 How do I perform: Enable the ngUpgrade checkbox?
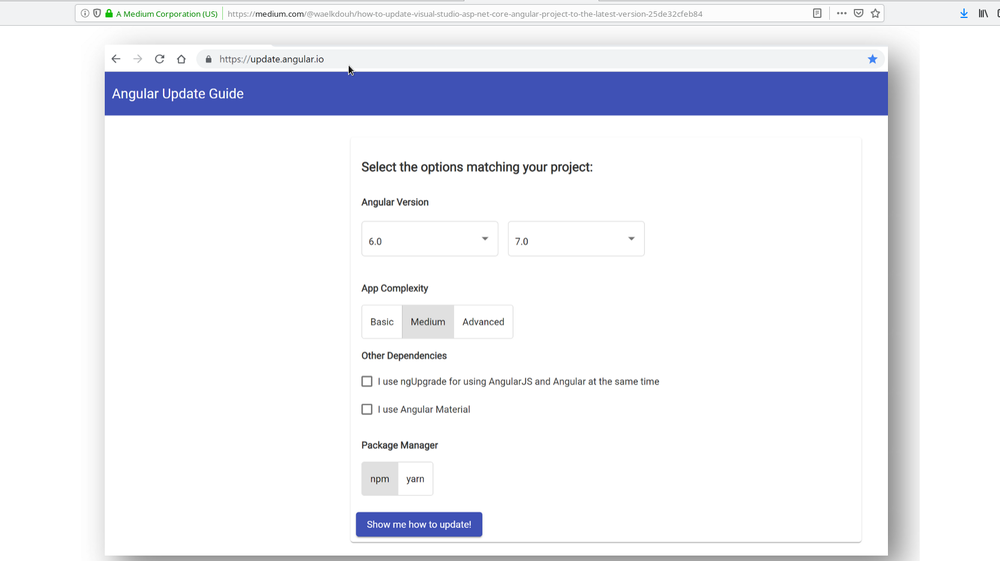367,381
